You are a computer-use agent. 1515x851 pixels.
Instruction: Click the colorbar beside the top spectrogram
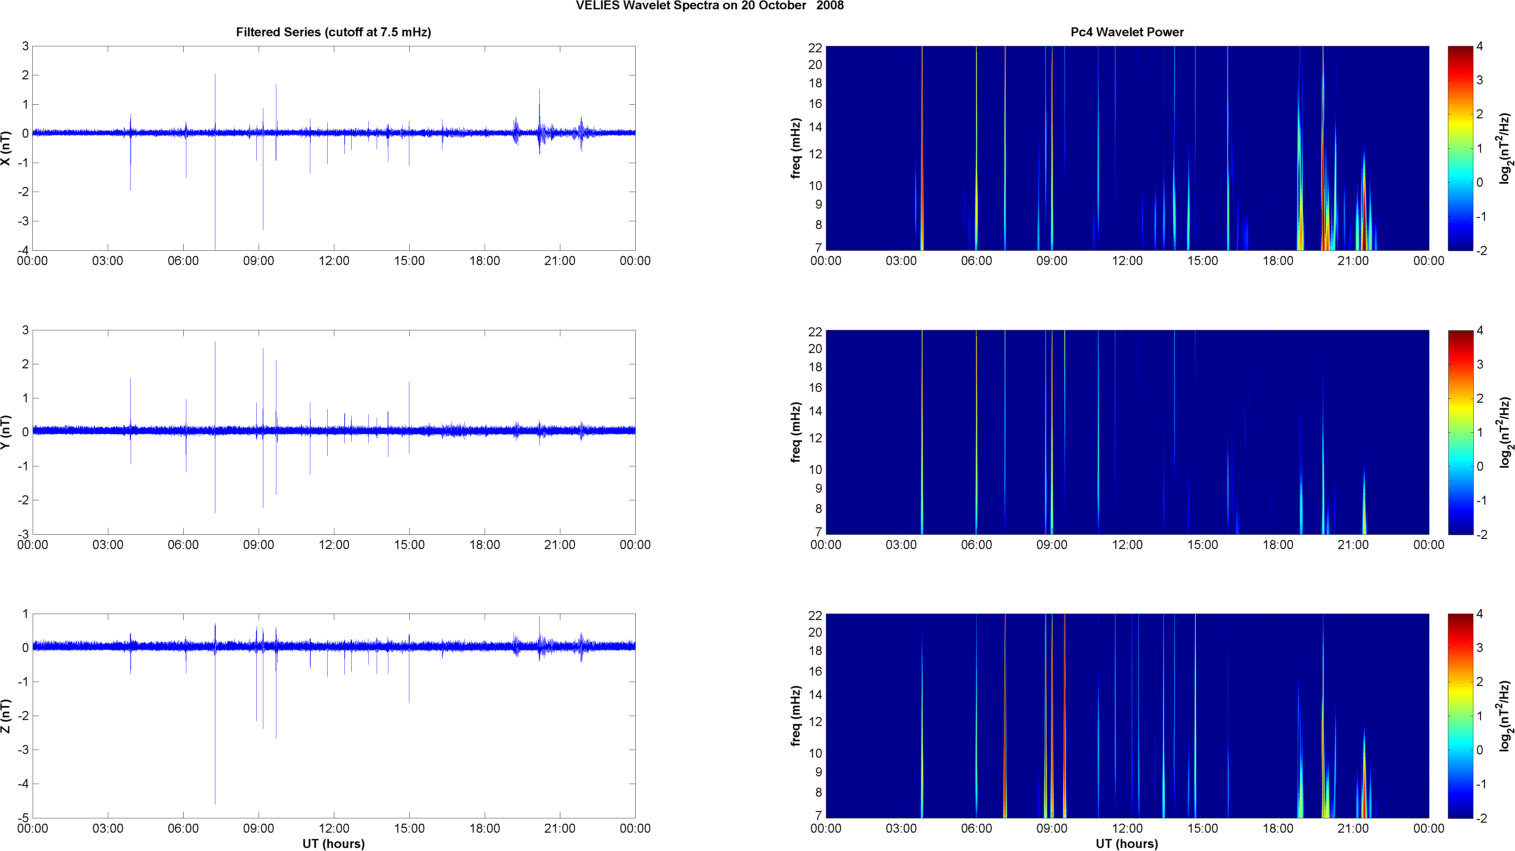(x=1460, y=148)
